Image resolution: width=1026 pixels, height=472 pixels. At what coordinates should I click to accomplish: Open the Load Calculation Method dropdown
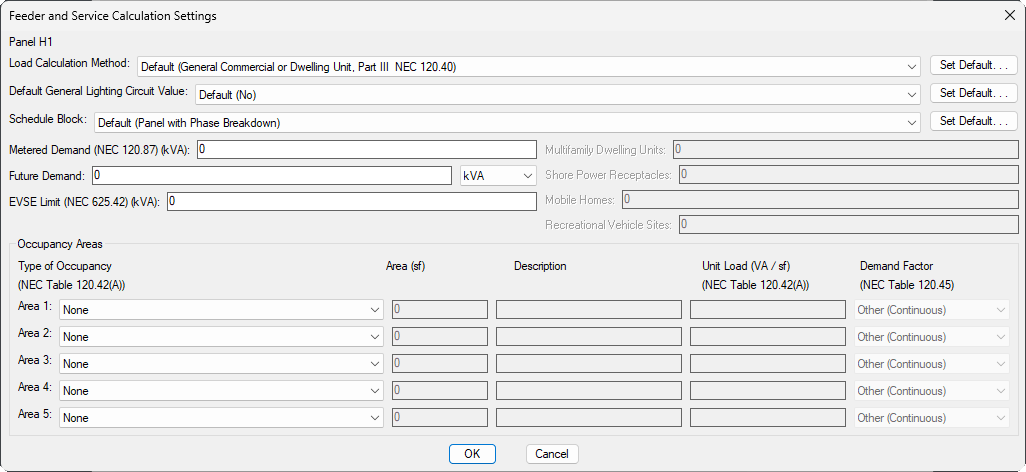click(x=529, y=66)
